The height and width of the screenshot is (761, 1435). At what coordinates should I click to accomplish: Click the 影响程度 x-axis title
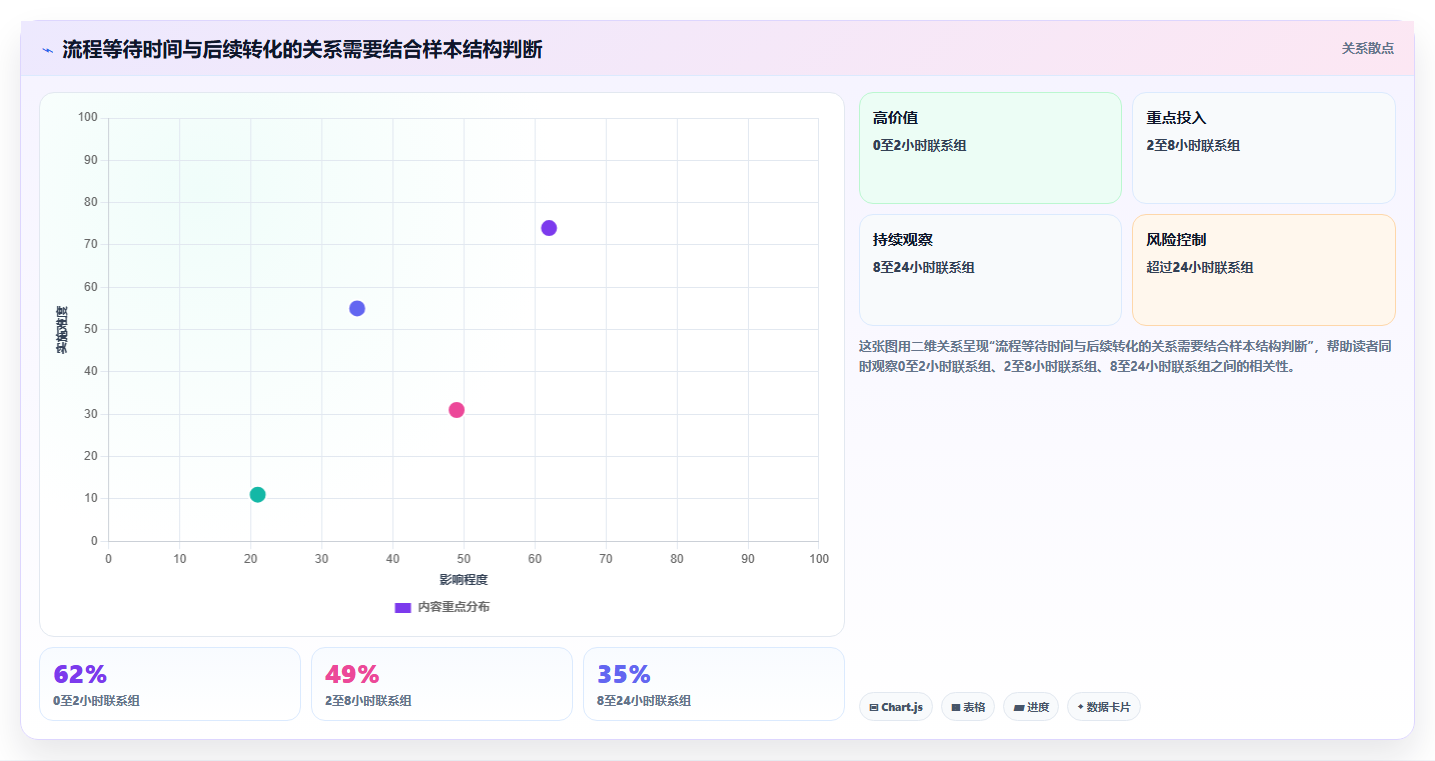463,580
